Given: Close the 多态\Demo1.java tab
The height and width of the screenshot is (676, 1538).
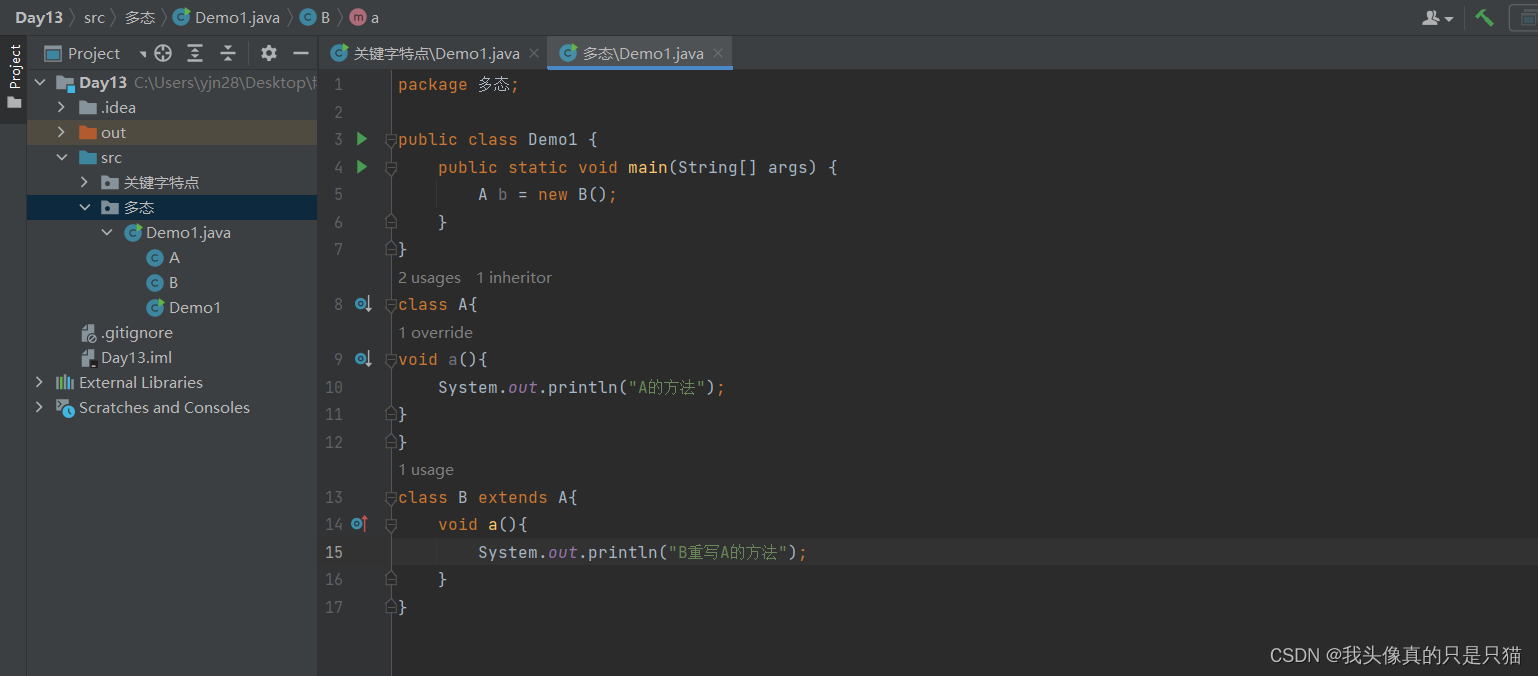Looking at the screenshot, I should (x=718, y=53).
